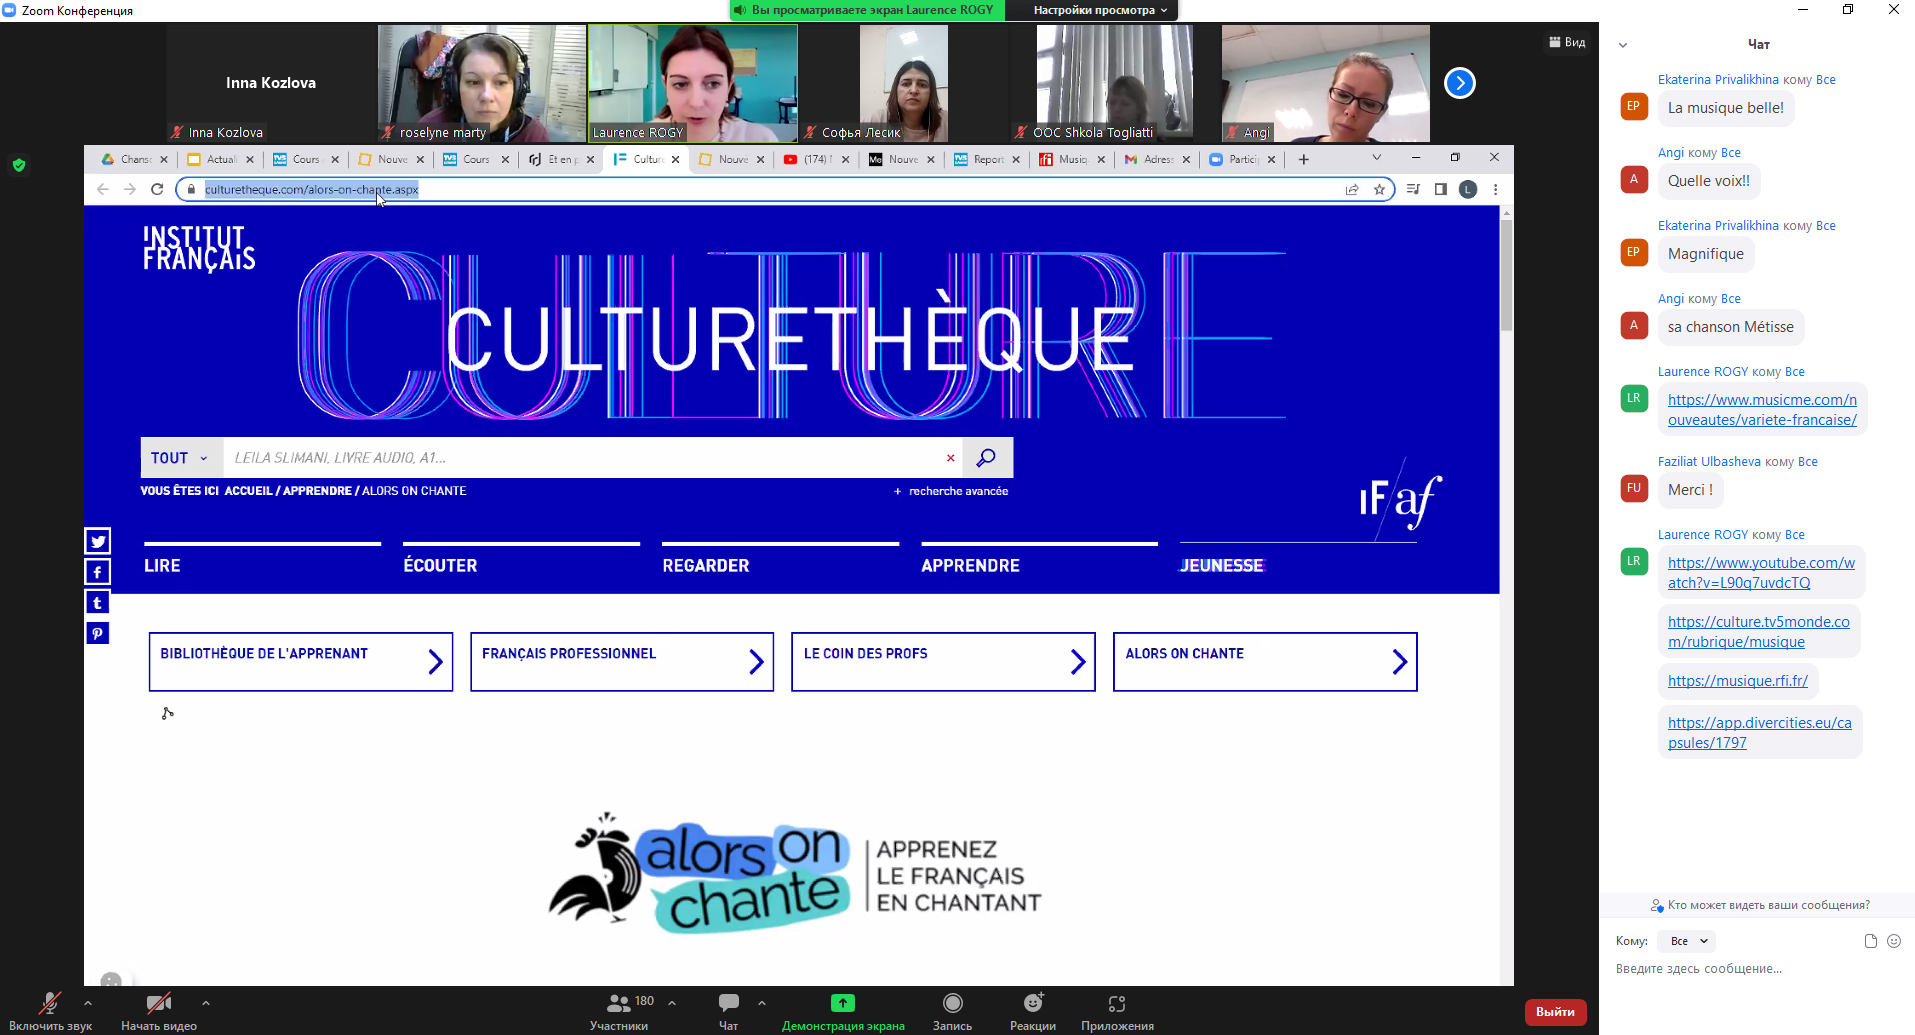This screenshot has width=1915, height=1035.
Task: Share page on Pinterest
Action: point(98,634)
